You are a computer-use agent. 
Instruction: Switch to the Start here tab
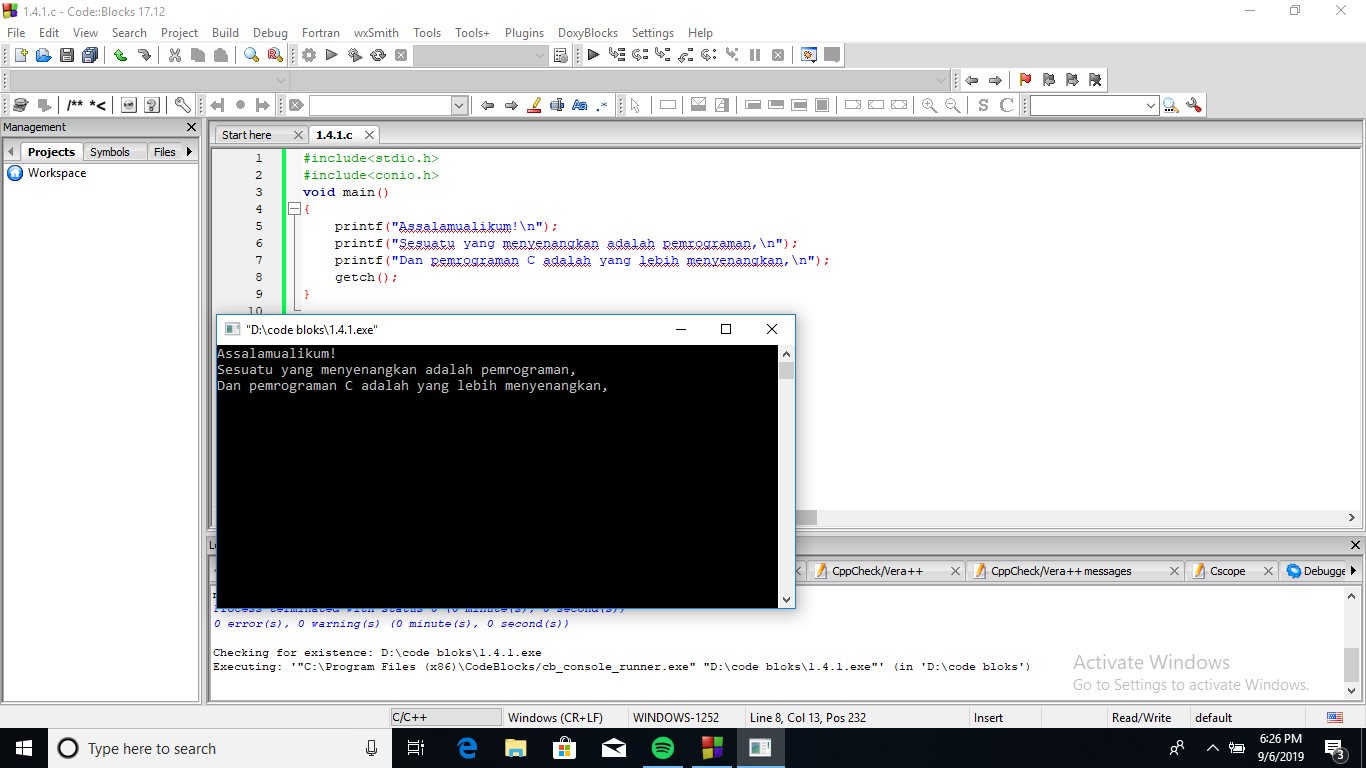click(247, 135)
